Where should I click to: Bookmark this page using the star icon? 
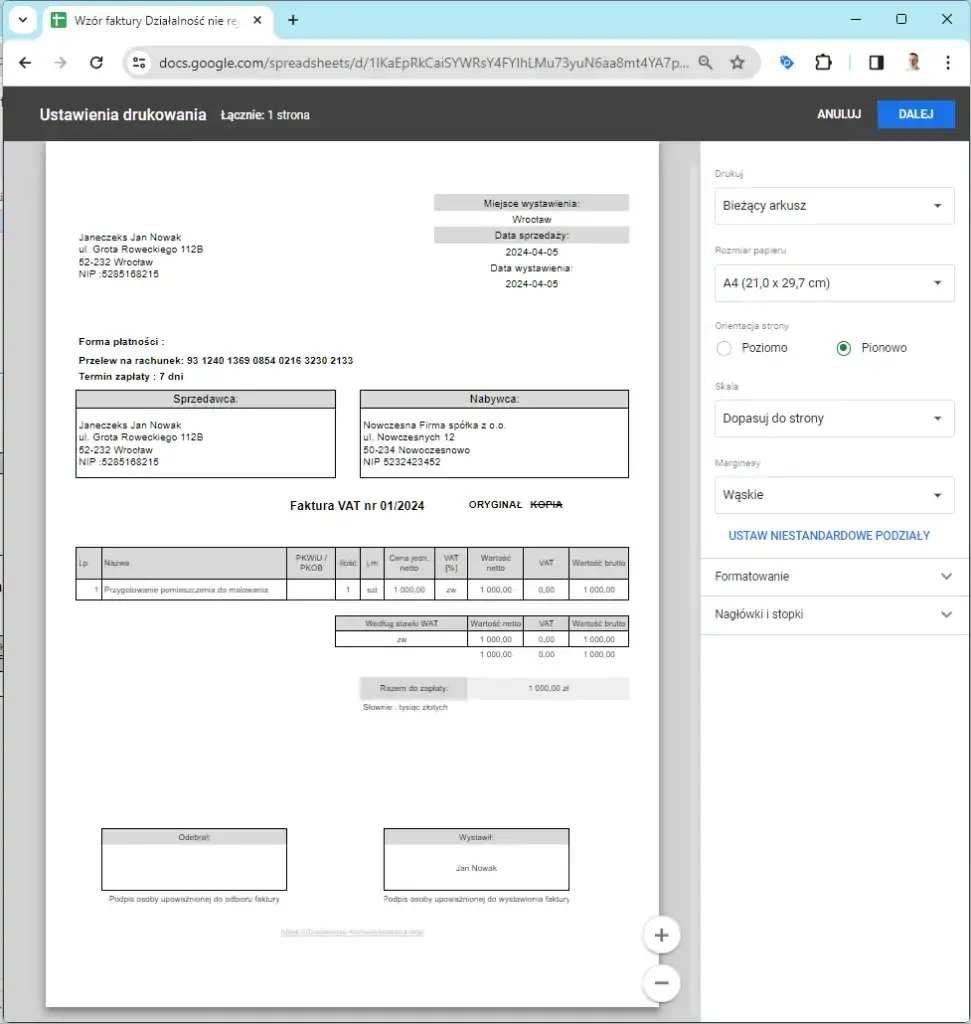pyautogui.click(x=737, y=63)
